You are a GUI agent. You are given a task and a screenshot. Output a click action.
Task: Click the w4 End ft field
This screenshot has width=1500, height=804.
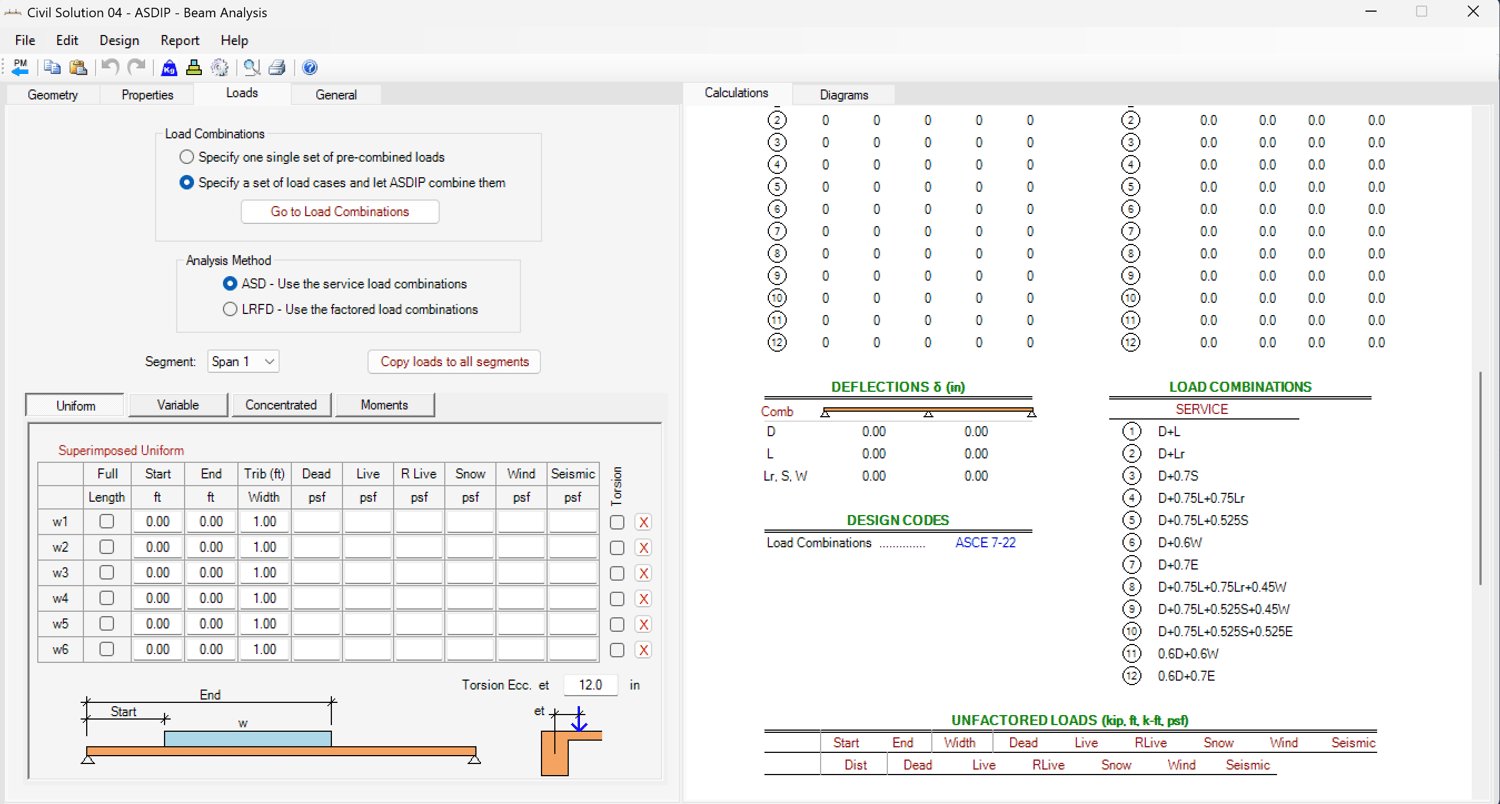pos(211,598)
